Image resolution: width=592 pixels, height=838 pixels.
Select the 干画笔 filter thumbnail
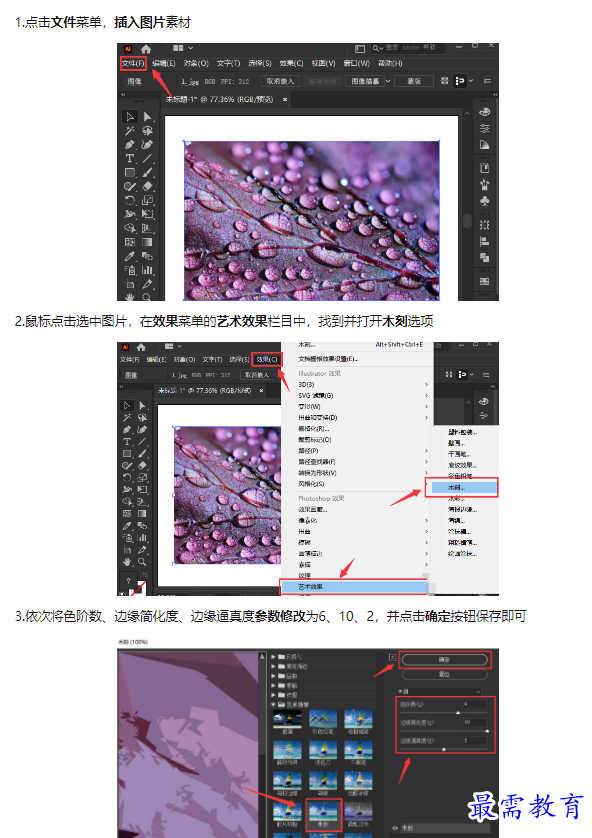coord(359,752)
